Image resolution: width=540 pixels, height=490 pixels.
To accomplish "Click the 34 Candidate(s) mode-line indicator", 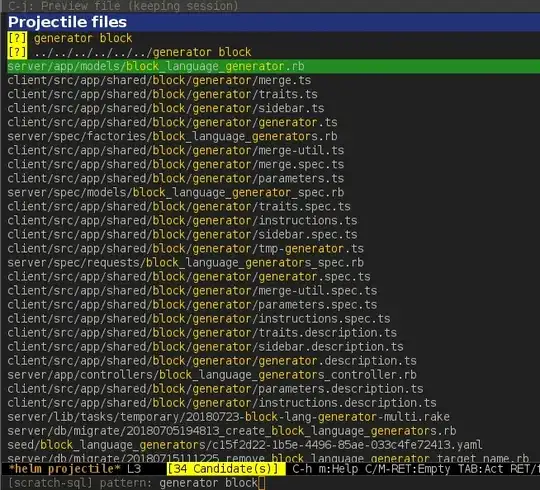I will (x=226, y=469).
